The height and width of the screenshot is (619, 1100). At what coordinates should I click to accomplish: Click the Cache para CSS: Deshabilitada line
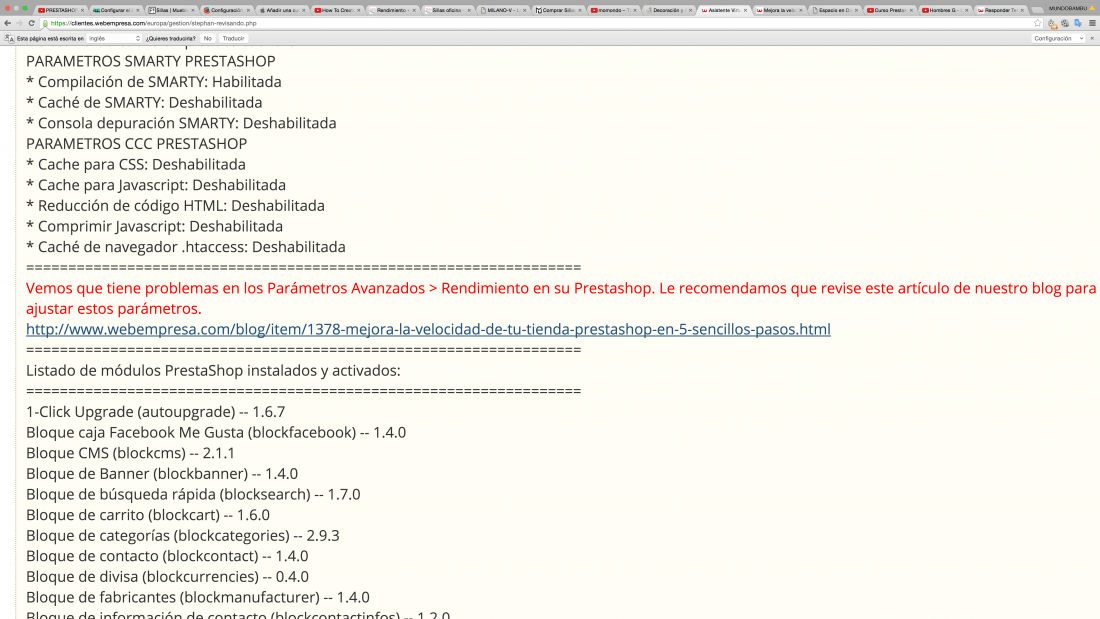136,164
